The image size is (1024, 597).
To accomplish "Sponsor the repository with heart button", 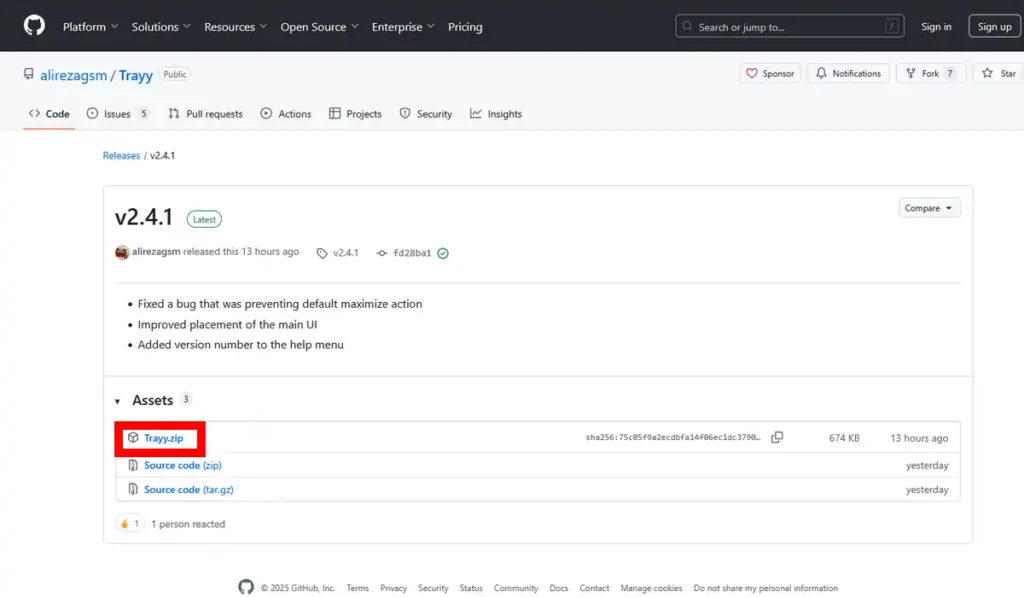I will (770, 74).
